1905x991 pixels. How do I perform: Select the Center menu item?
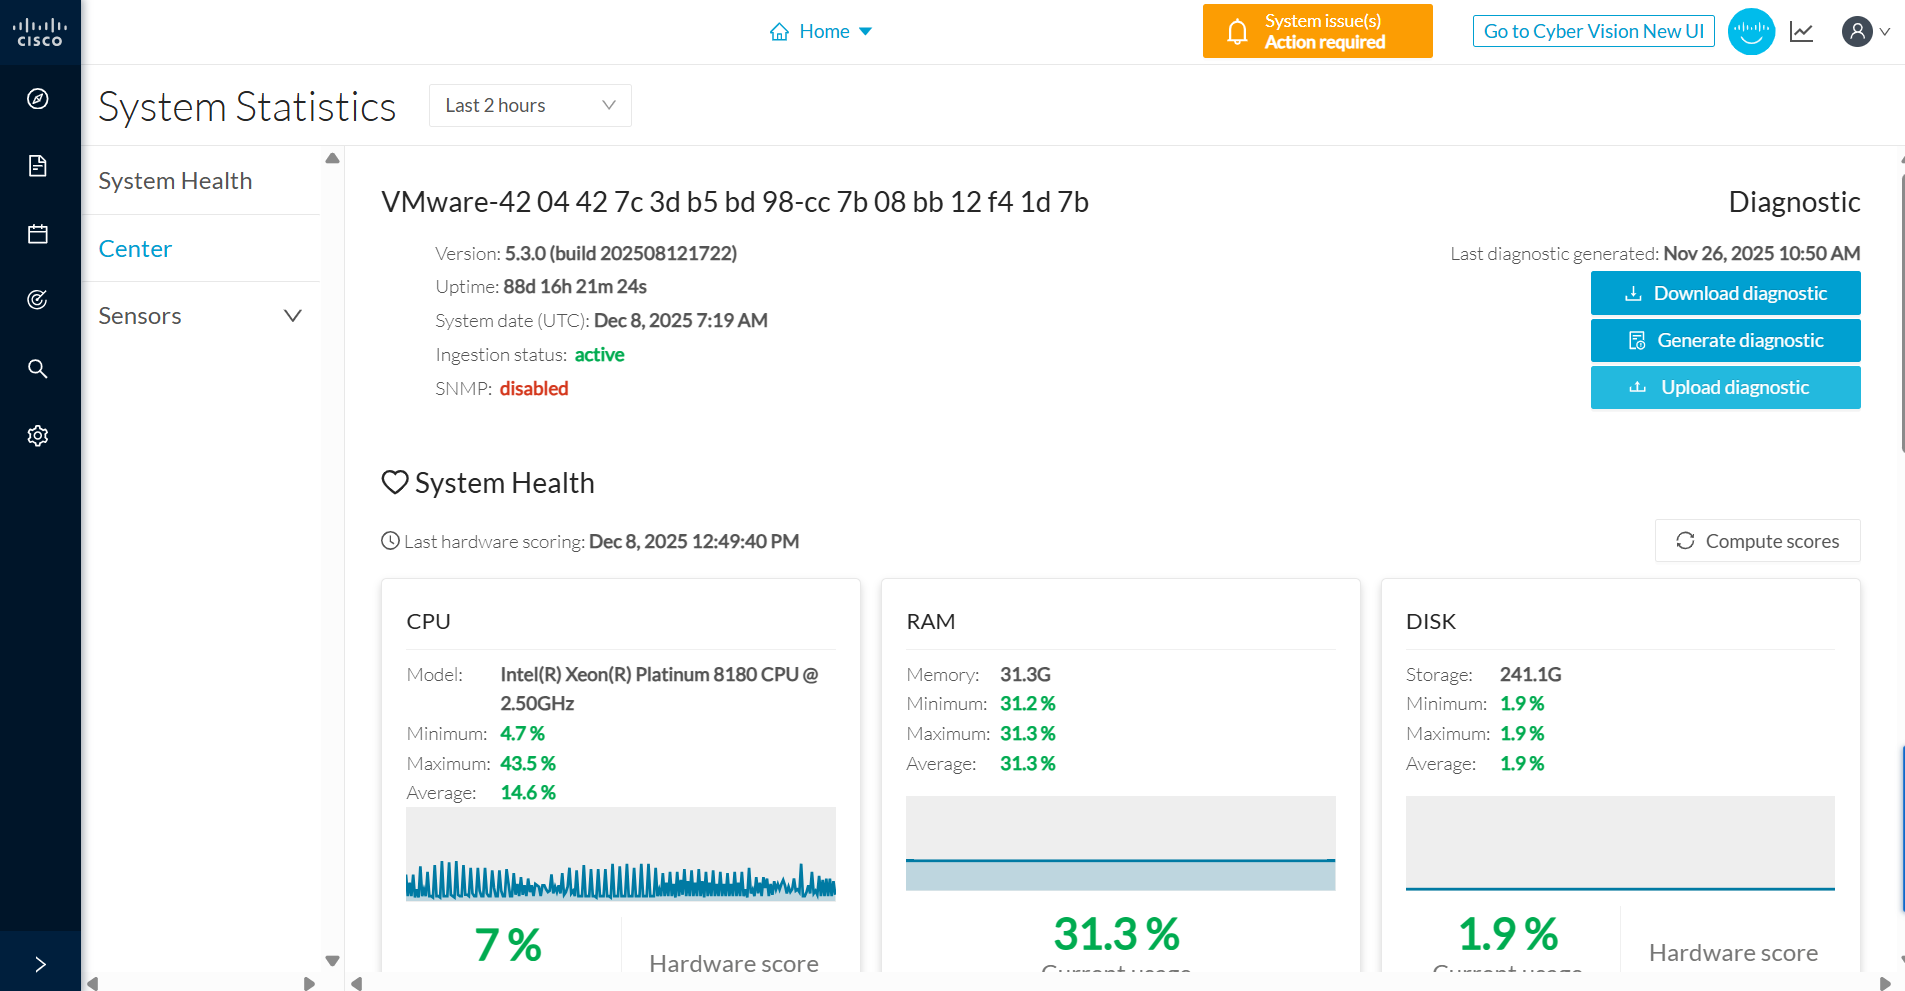point(135,249)
